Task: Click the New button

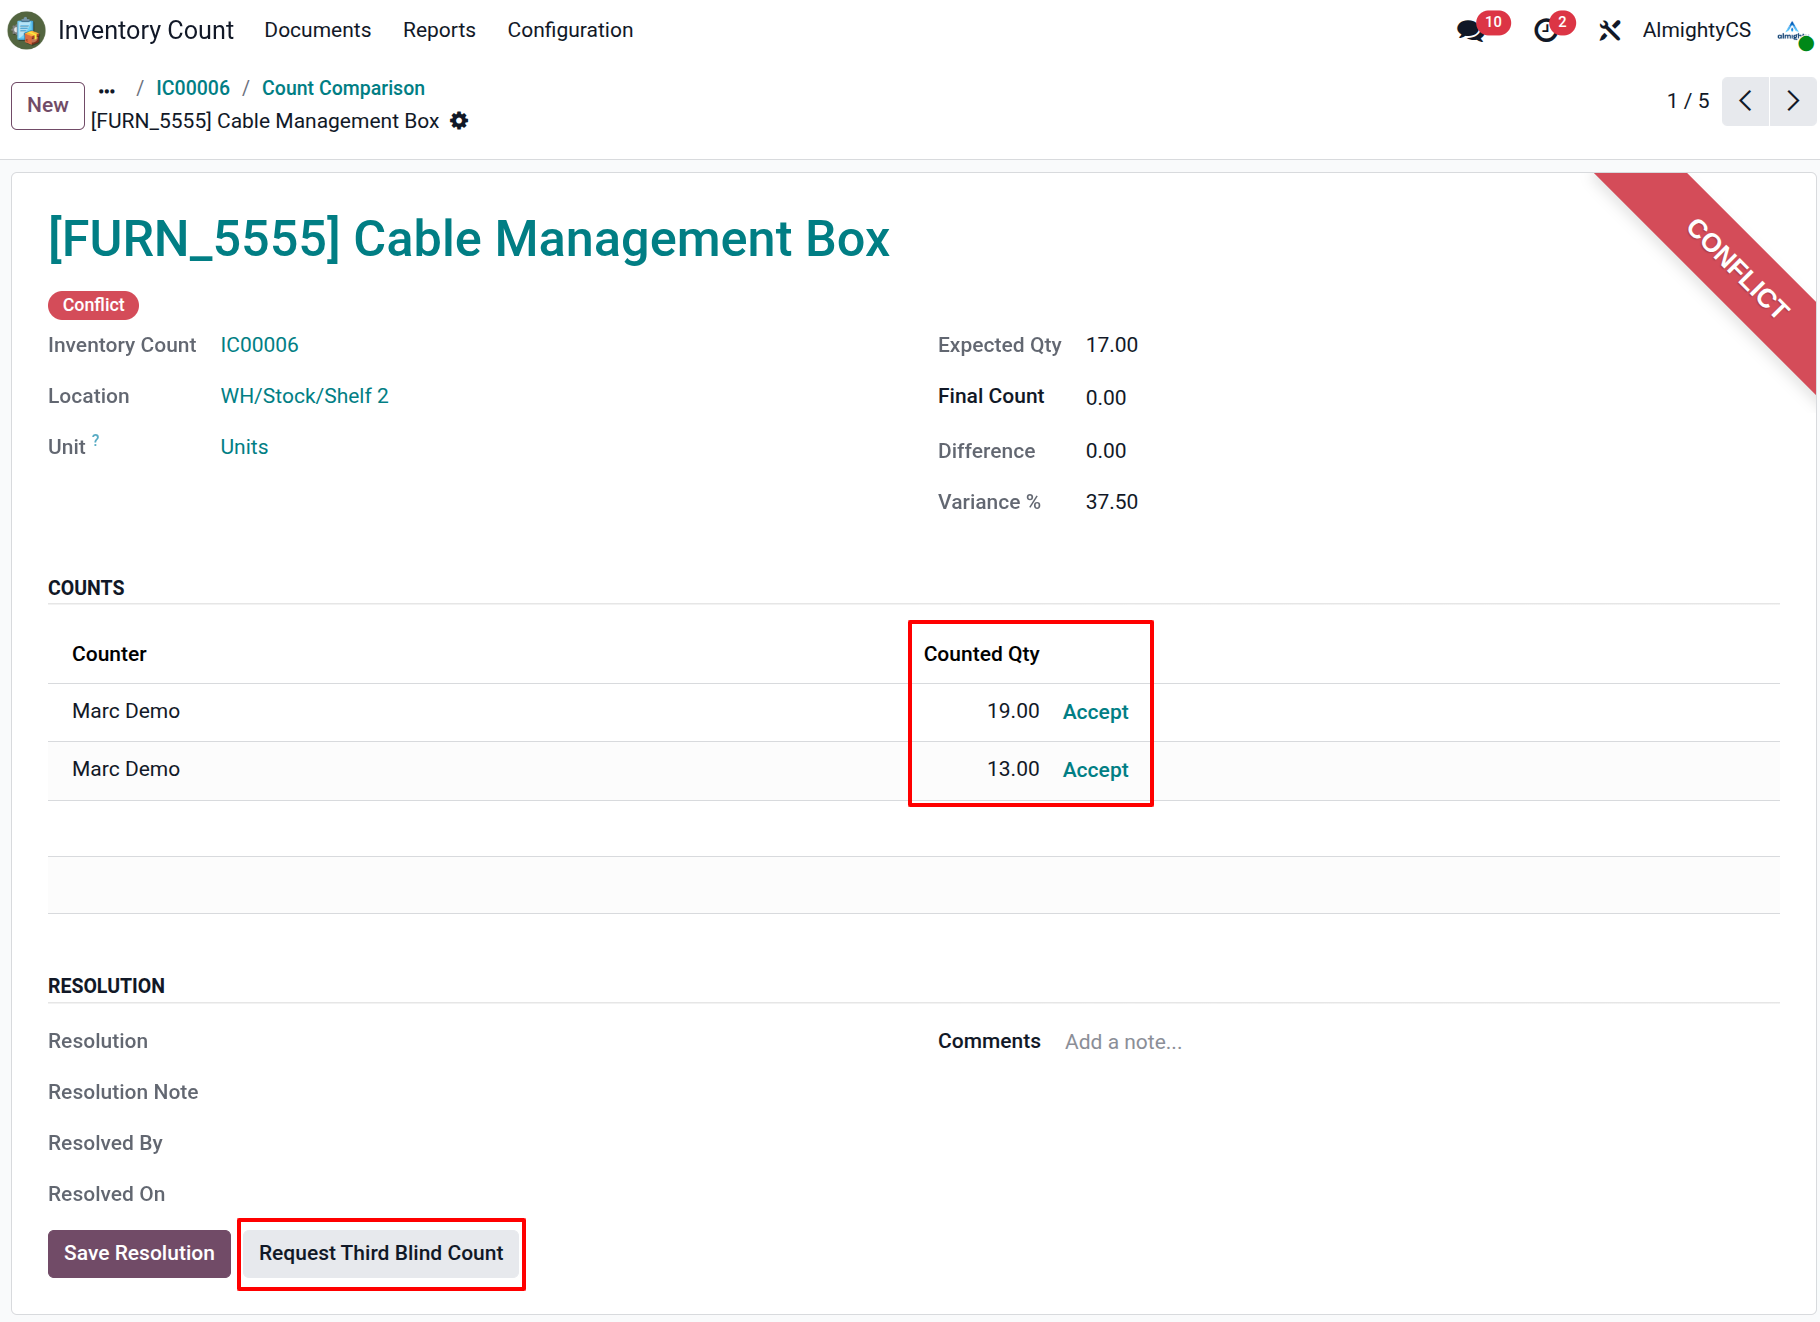Action: 48,106
